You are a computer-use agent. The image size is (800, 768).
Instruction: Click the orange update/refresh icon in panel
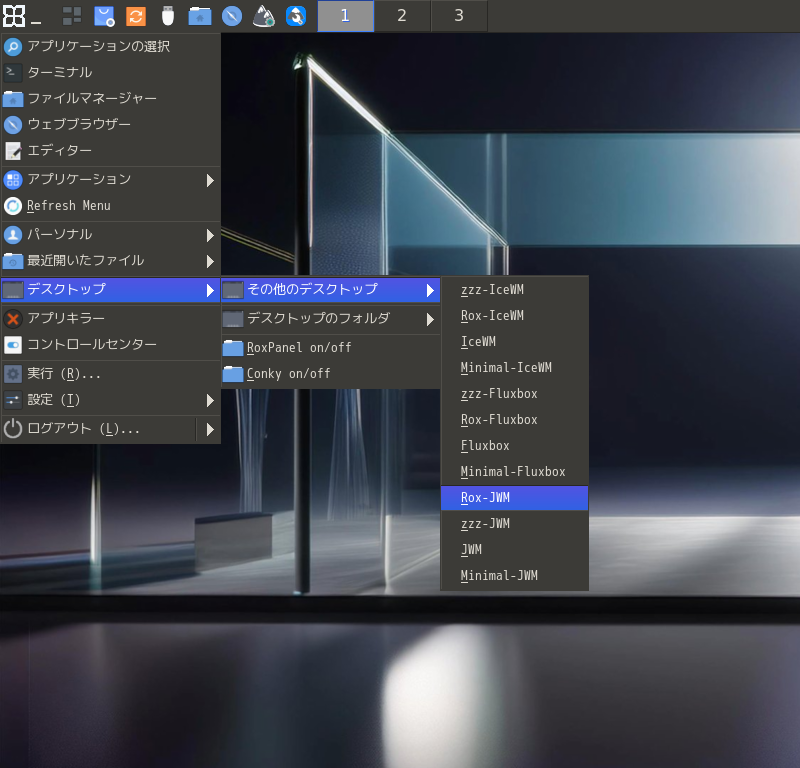[136, 16]
